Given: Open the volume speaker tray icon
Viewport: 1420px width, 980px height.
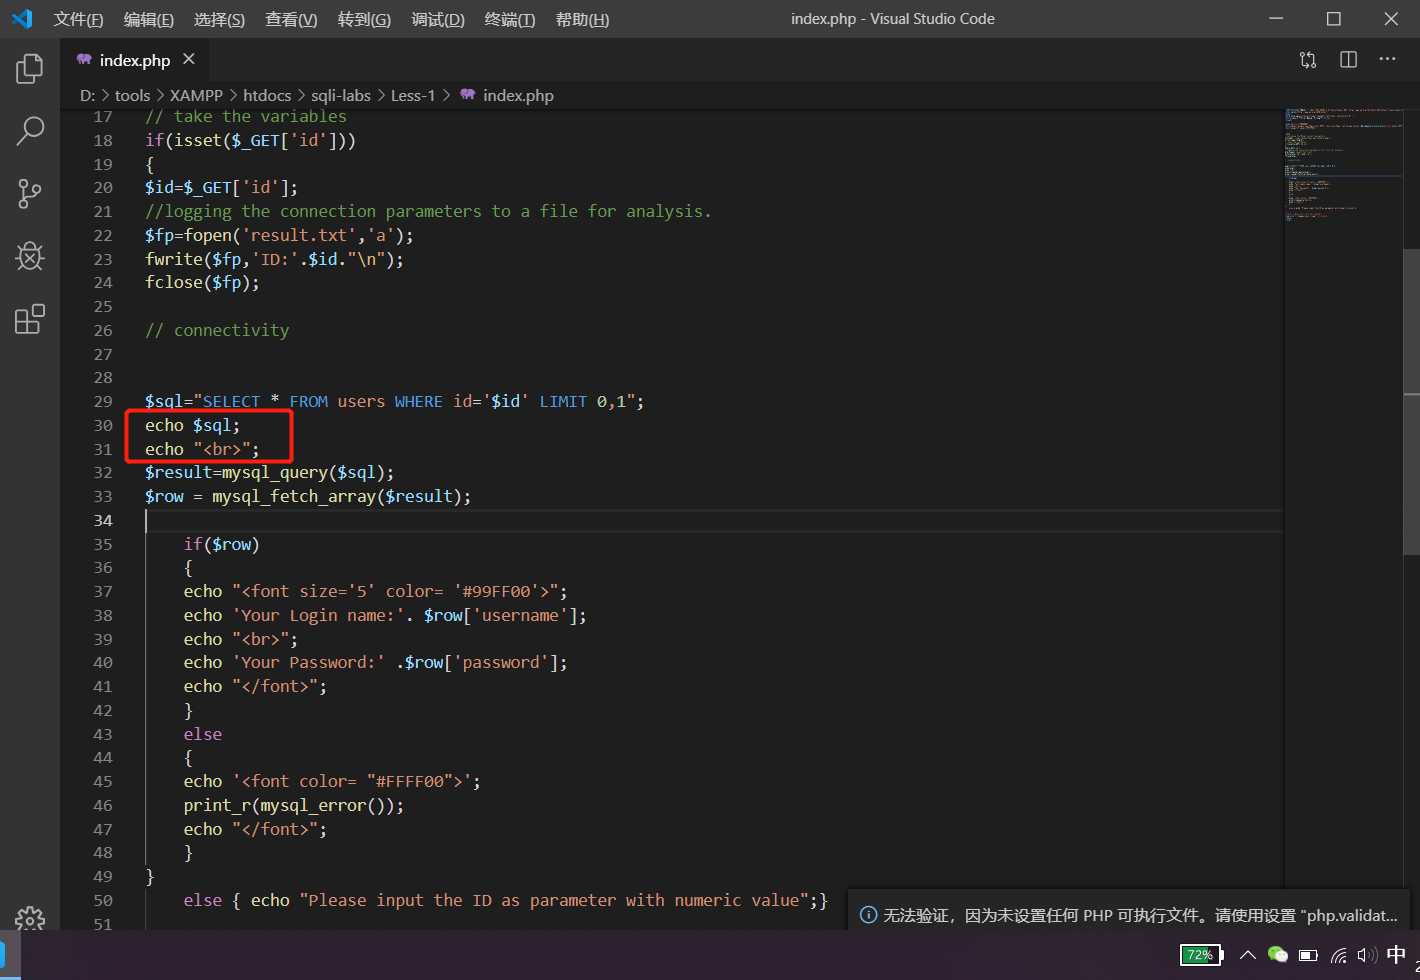Looking at the screenshot, I should pos(1366,954).
